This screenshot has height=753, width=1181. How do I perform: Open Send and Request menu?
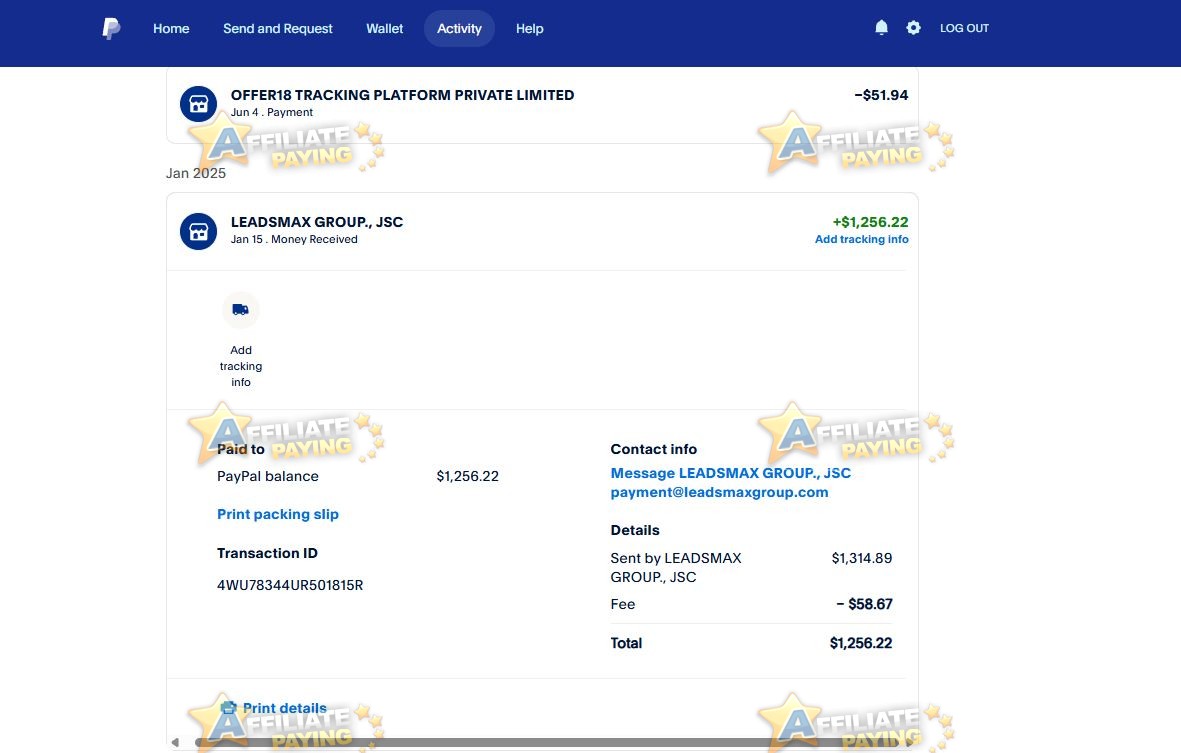coord(277,29)
